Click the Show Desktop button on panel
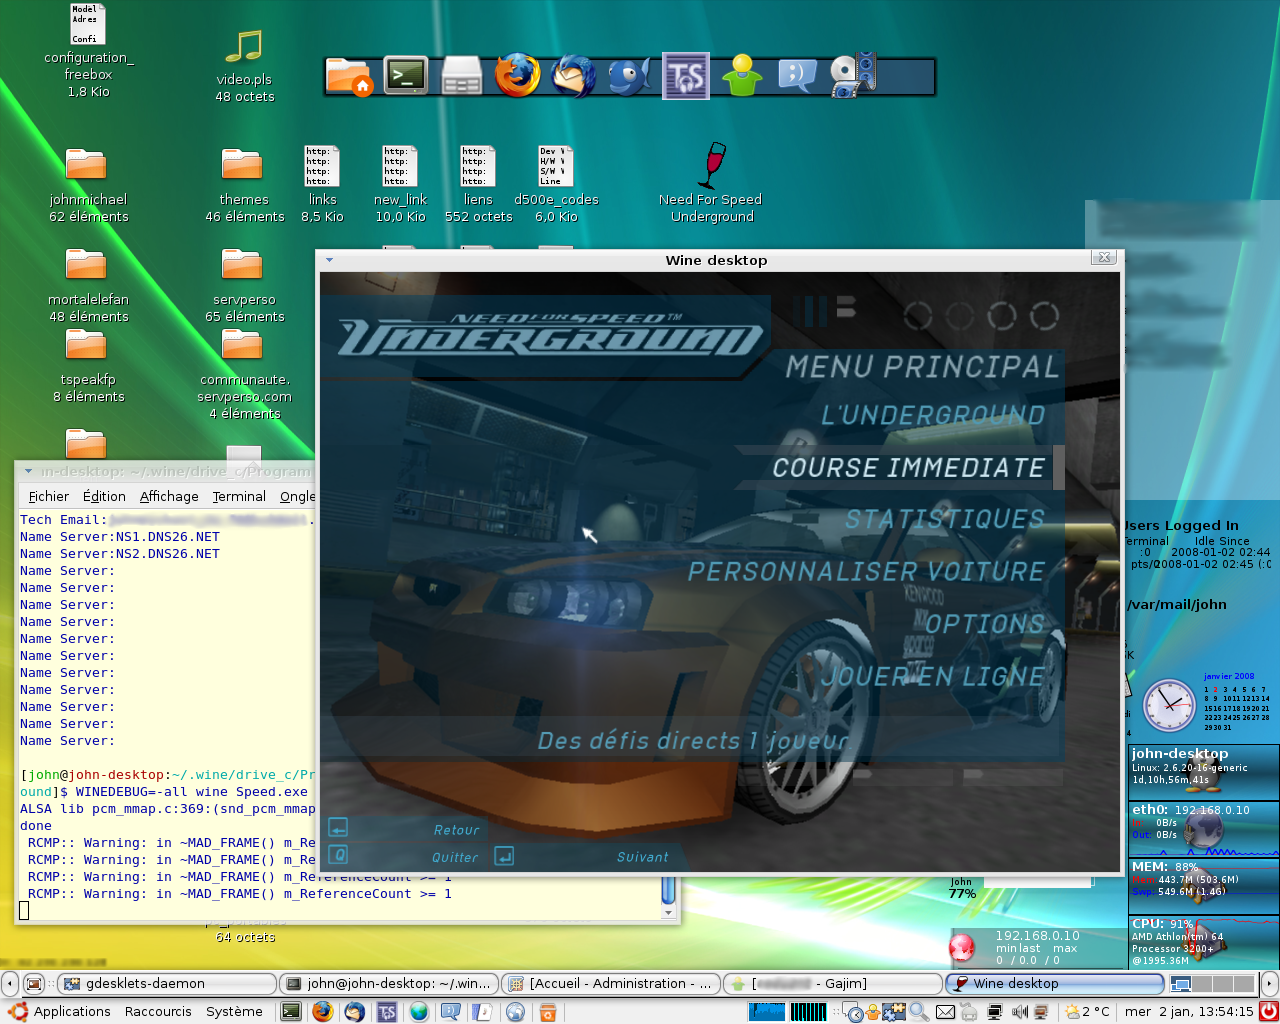The height and width of the screenshot is (1024, 1280). point(34,984)
